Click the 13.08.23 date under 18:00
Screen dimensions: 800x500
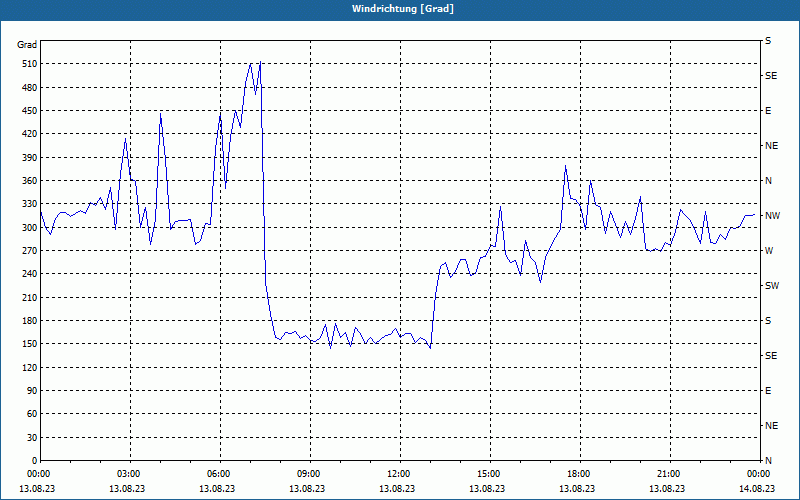pos(577,489)
